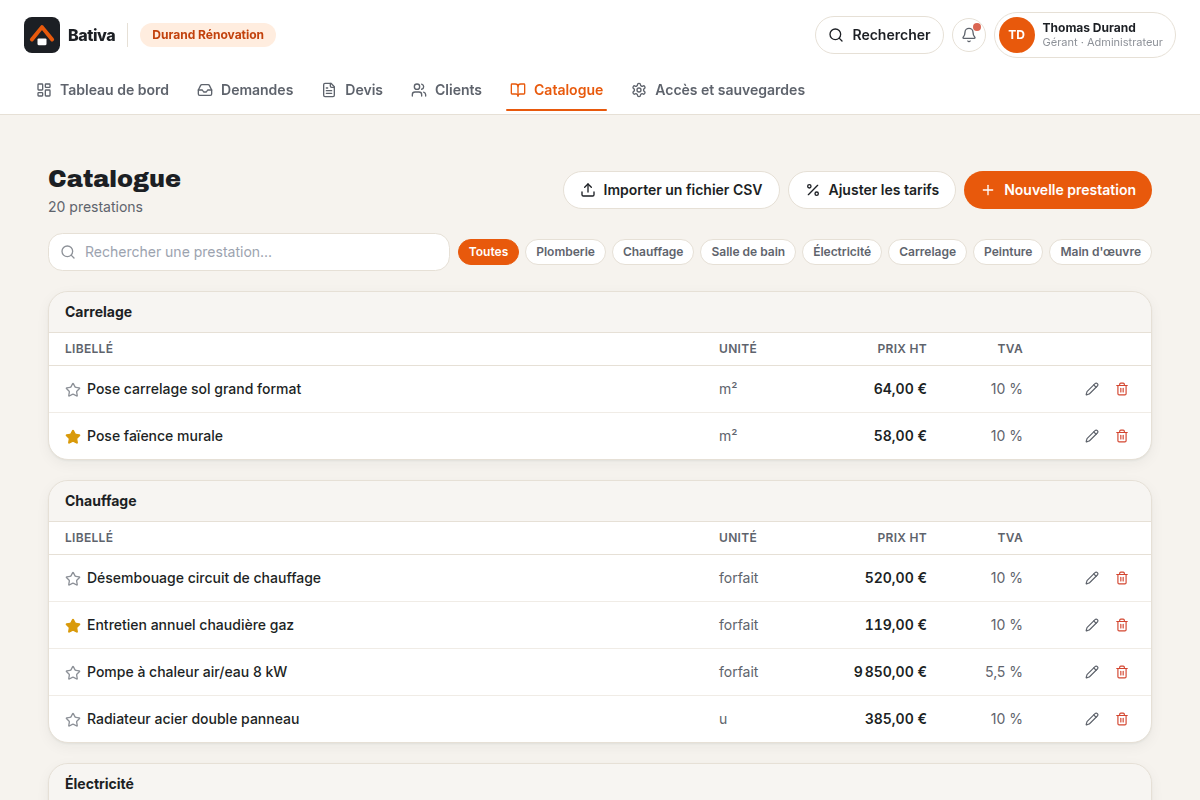Delete Radiateur acier double panneau
The height and width of the screenshot is (800, 1200).
[1122, 719]
